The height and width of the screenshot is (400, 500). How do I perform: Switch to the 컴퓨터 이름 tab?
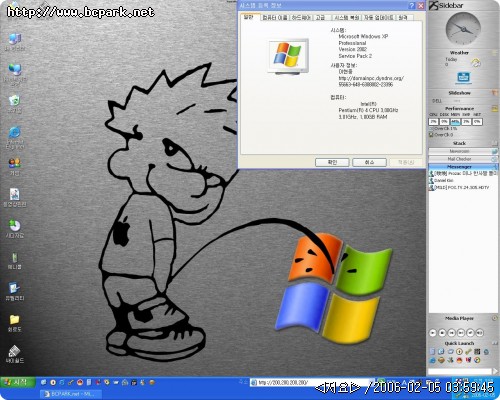pyautogui.click(x=275, y=17)
